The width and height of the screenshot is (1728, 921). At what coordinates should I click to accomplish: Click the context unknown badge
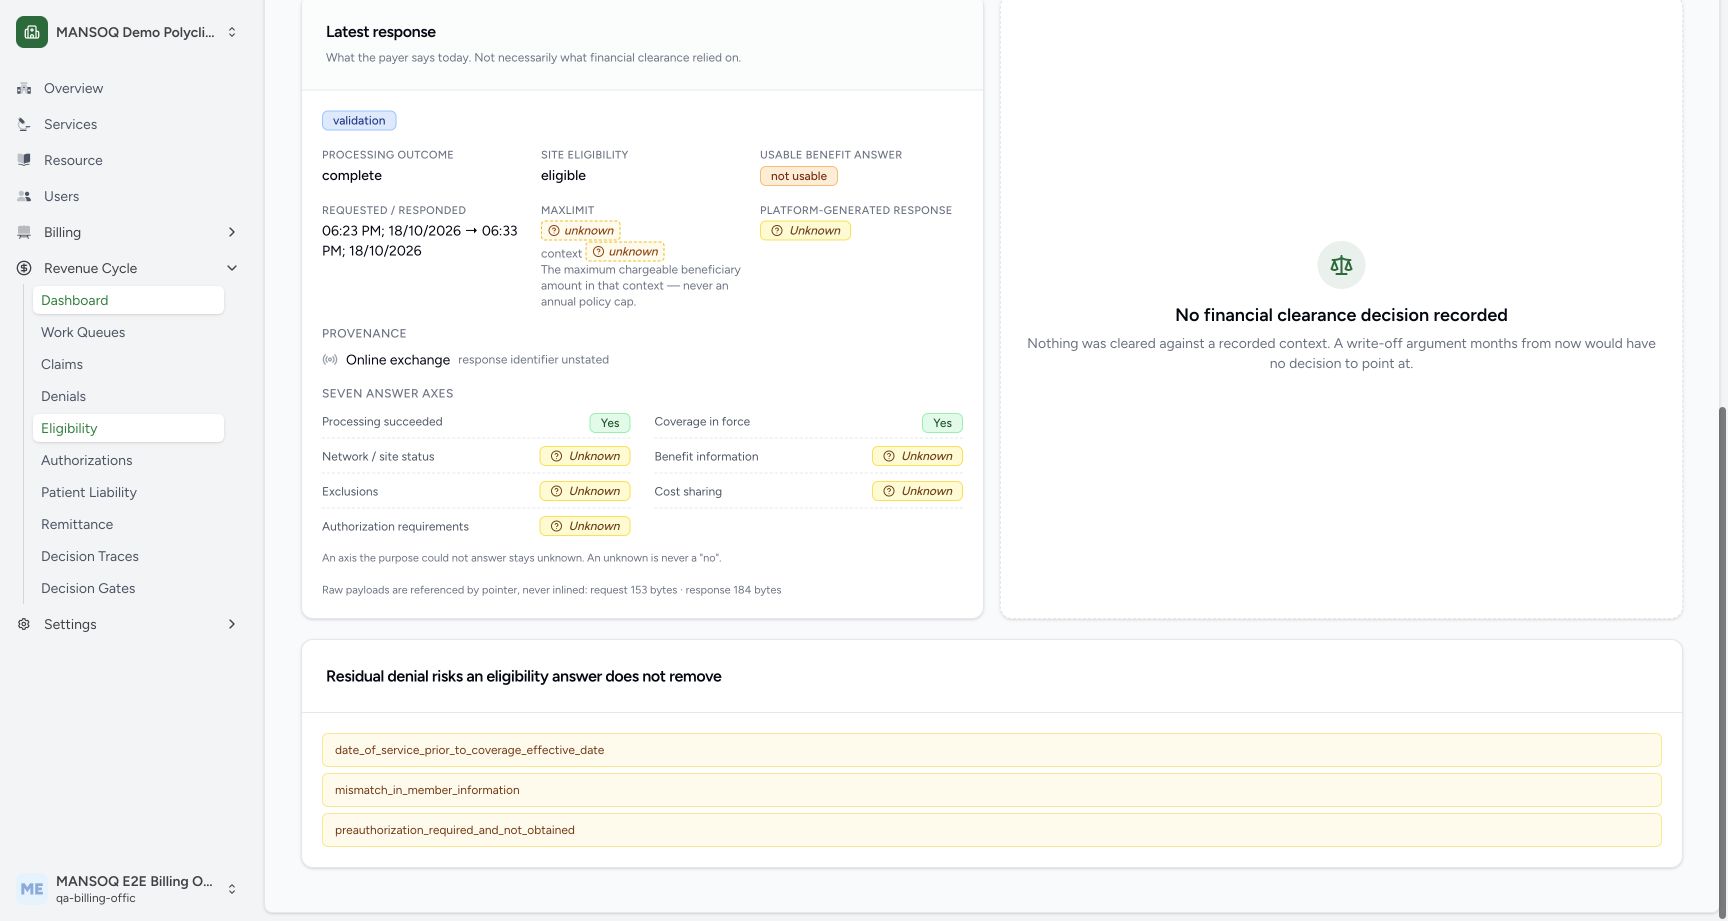pos(625,252)
